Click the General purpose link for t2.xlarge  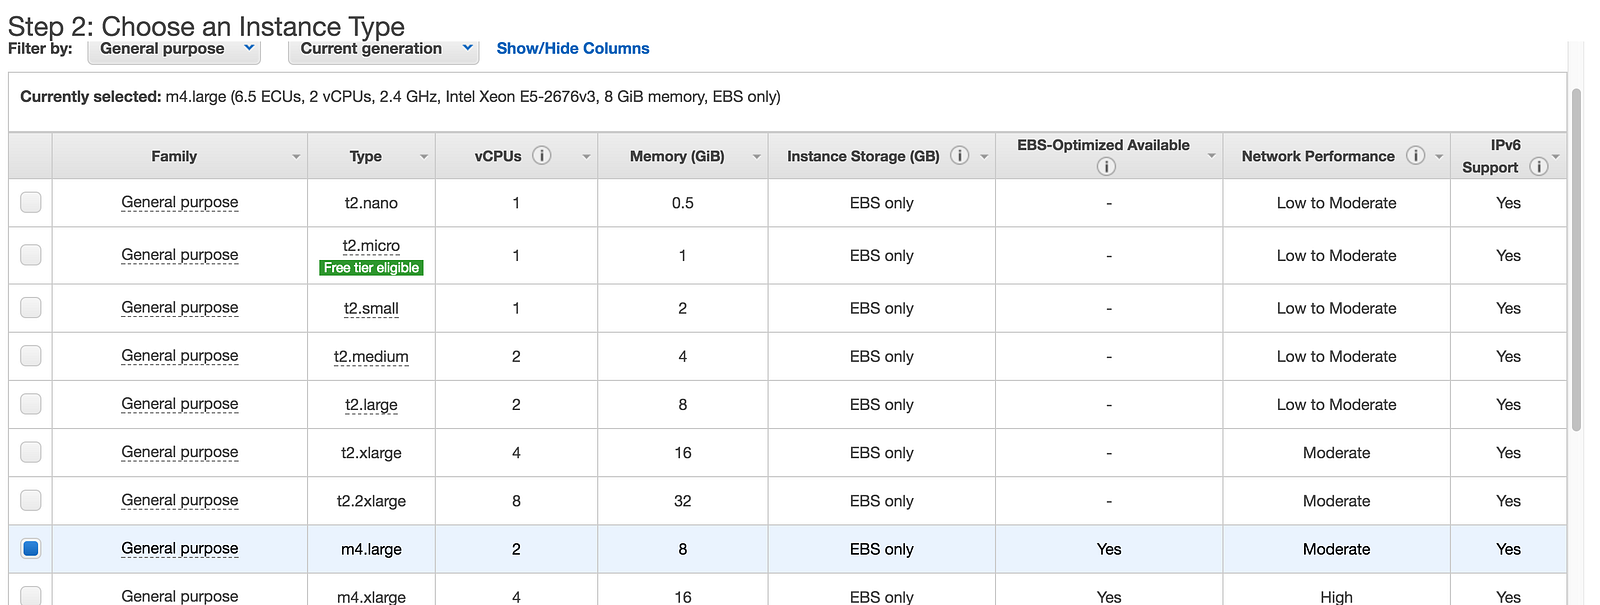pyautogui.click(x=180, y=452)
